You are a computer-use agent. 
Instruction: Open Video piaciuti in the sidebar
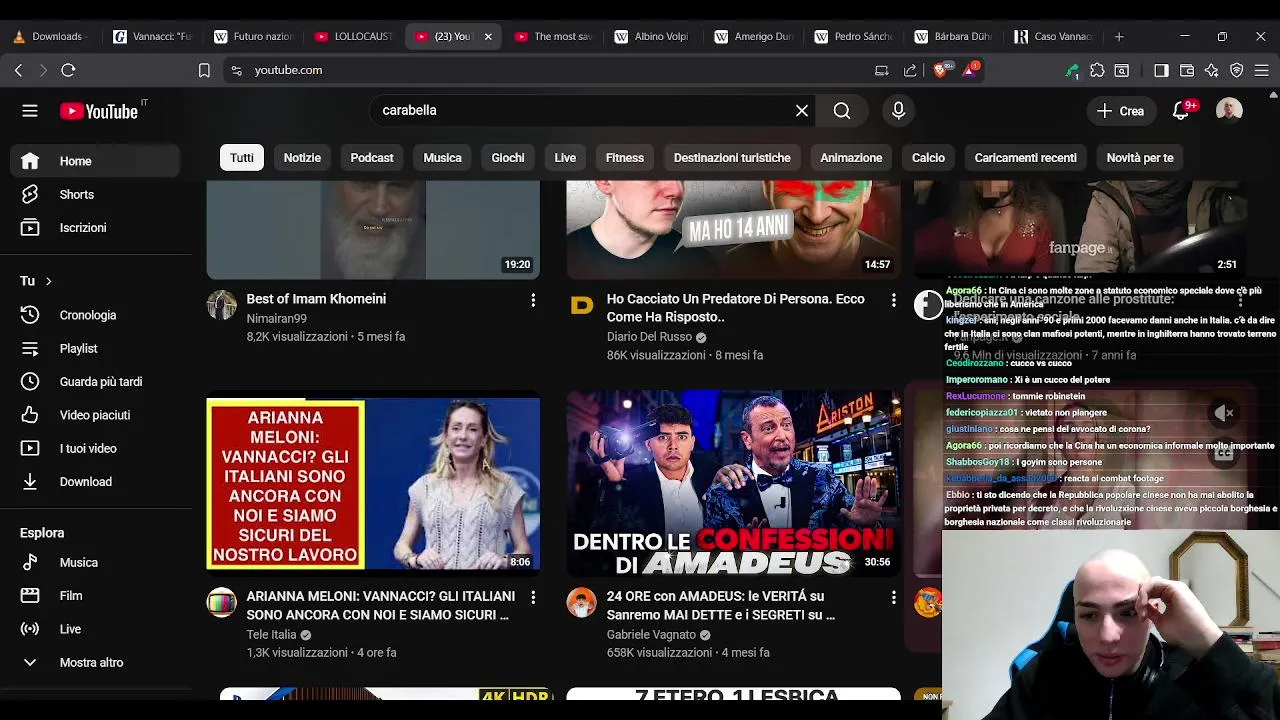(x=97, y=415)
